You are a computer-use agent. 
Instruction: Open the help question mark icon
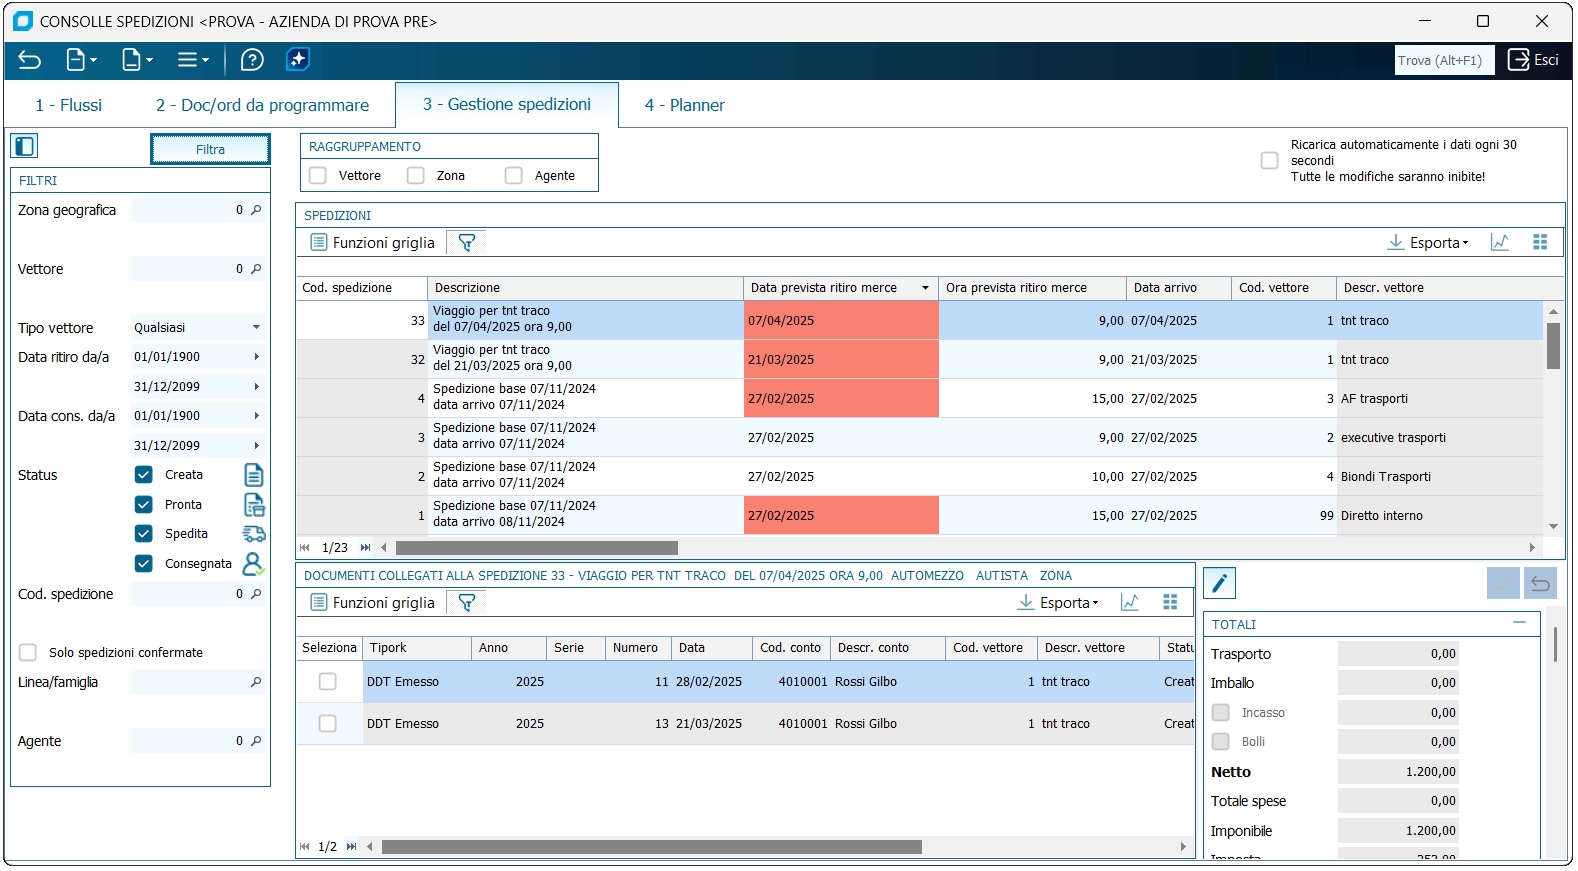tap(252, 60)
